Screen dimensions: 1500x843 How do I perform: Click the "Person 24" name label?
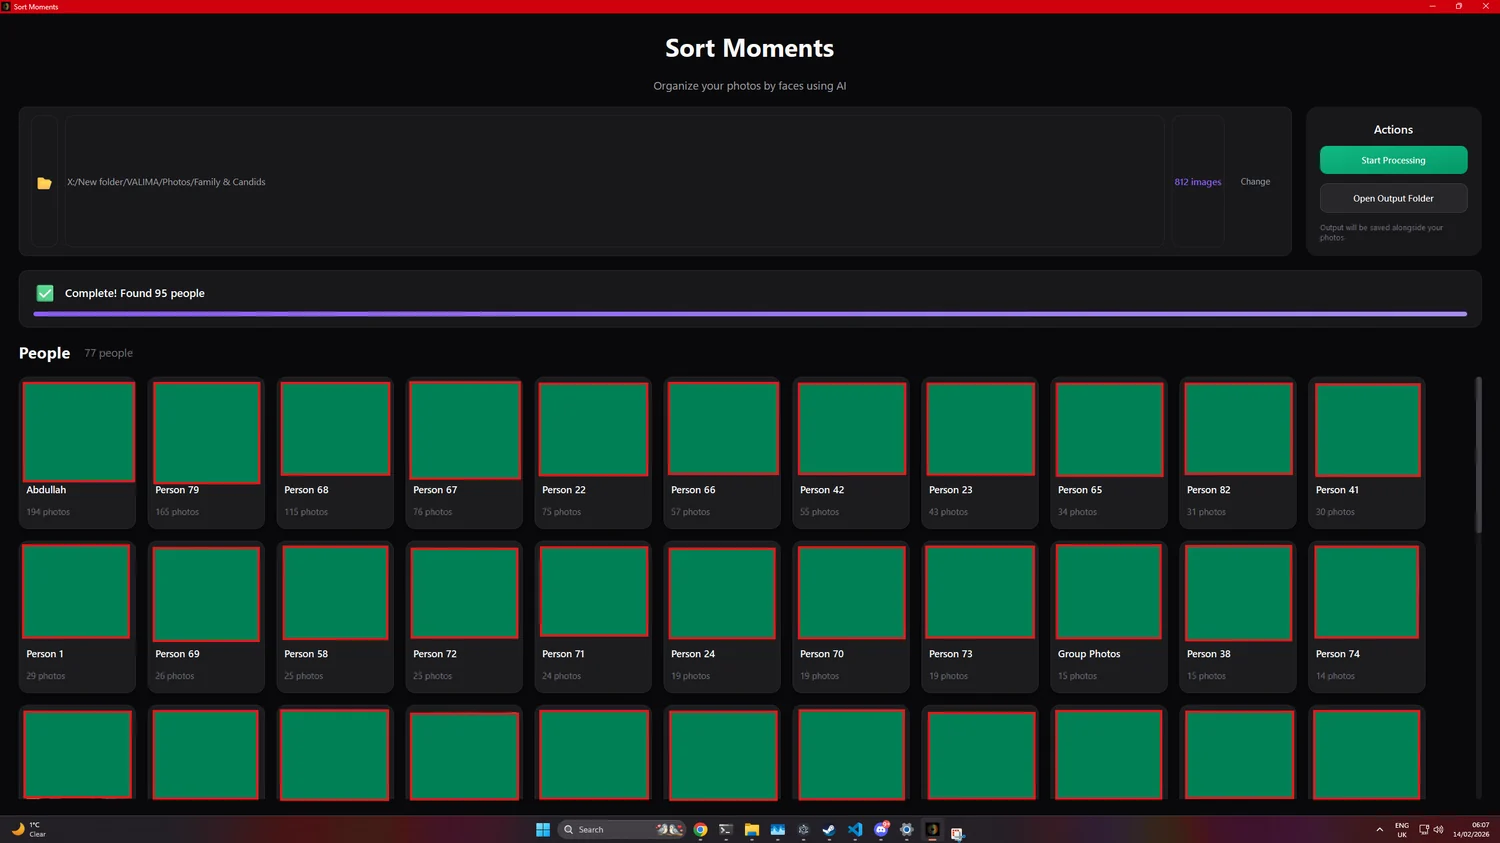[x=693, y=654]
